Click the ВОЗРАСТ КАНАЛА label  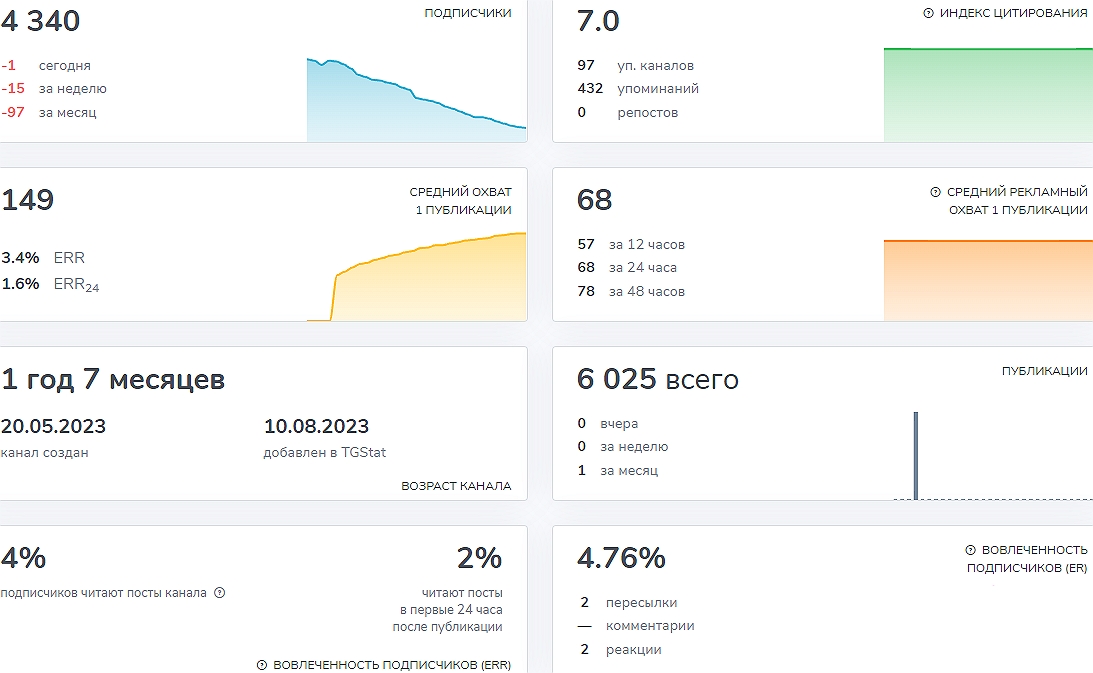tap(456, 486)
